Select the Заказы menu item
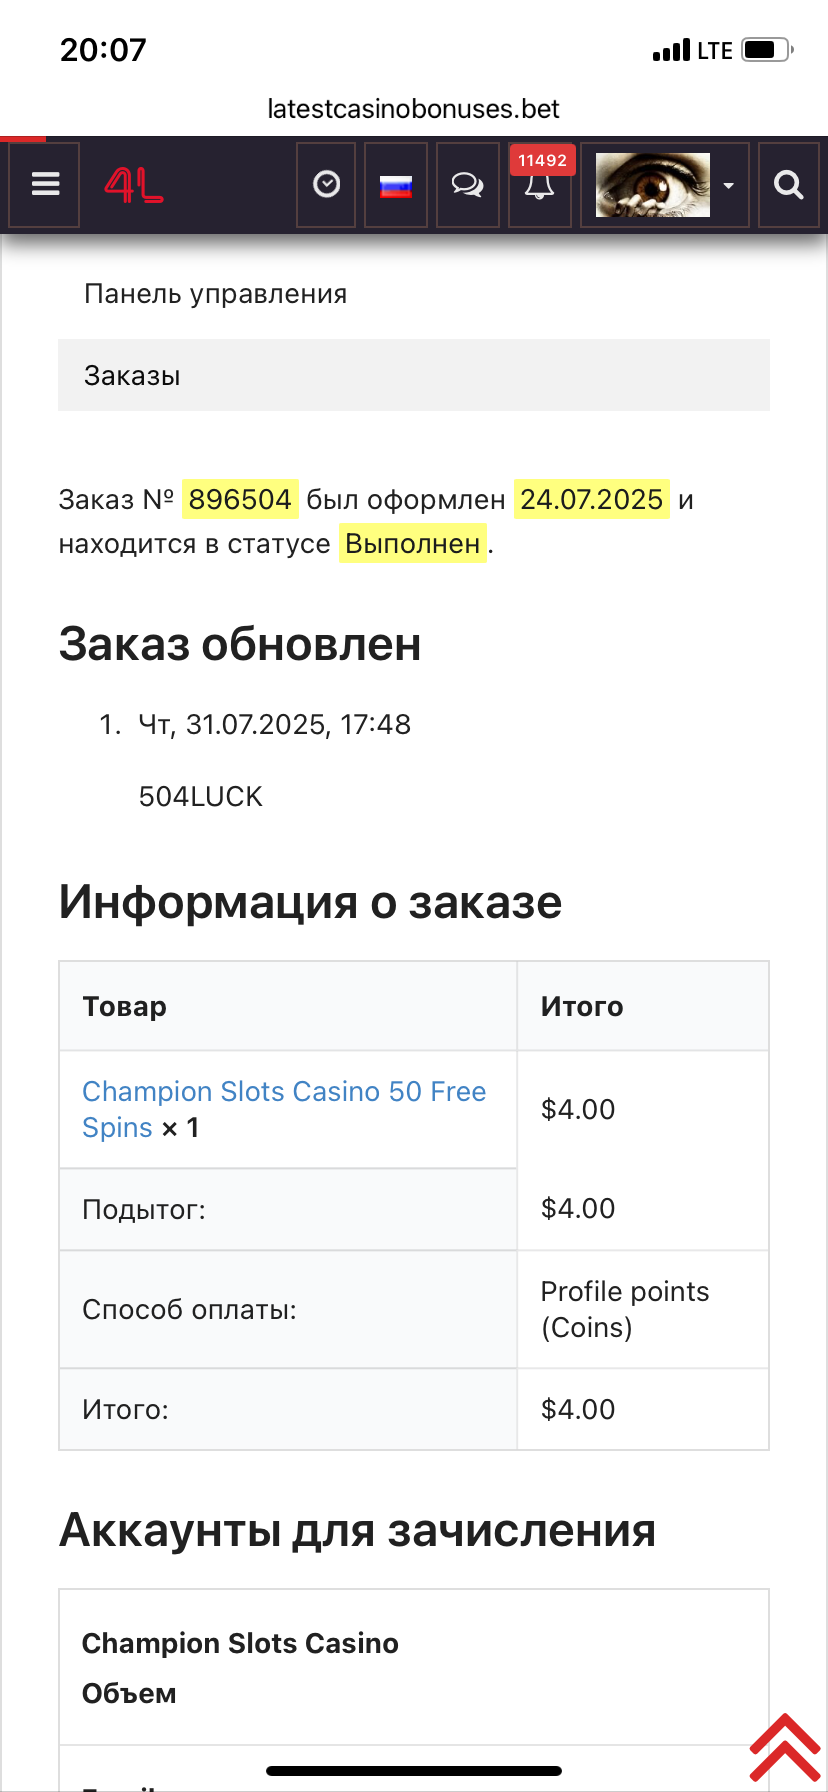Image resolution: width=828 pixels, height=1792 pixels. click(133, 376)
